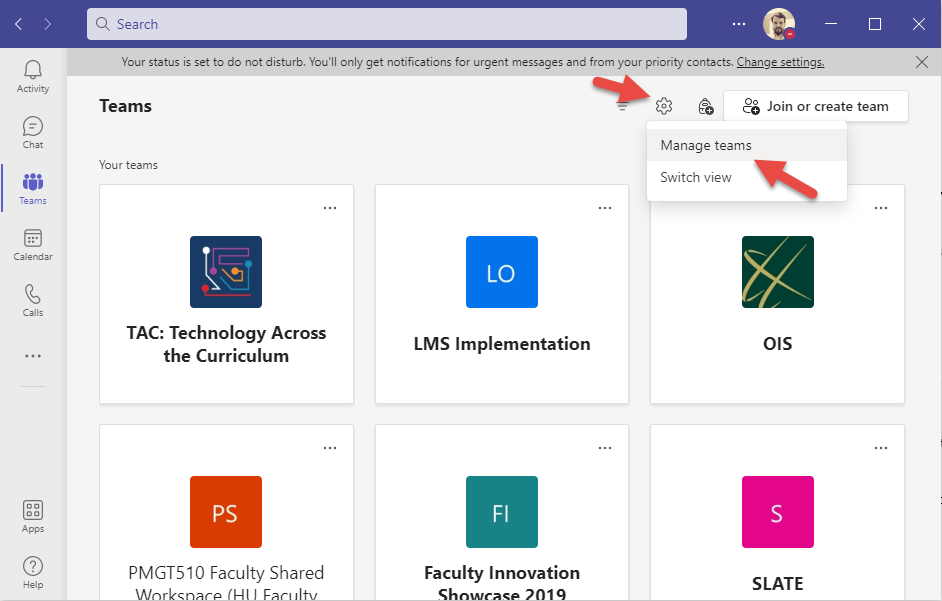Click the create team from template icon
Screen dimensions: 942x601
pyautogui.click(x=705, y=106)
